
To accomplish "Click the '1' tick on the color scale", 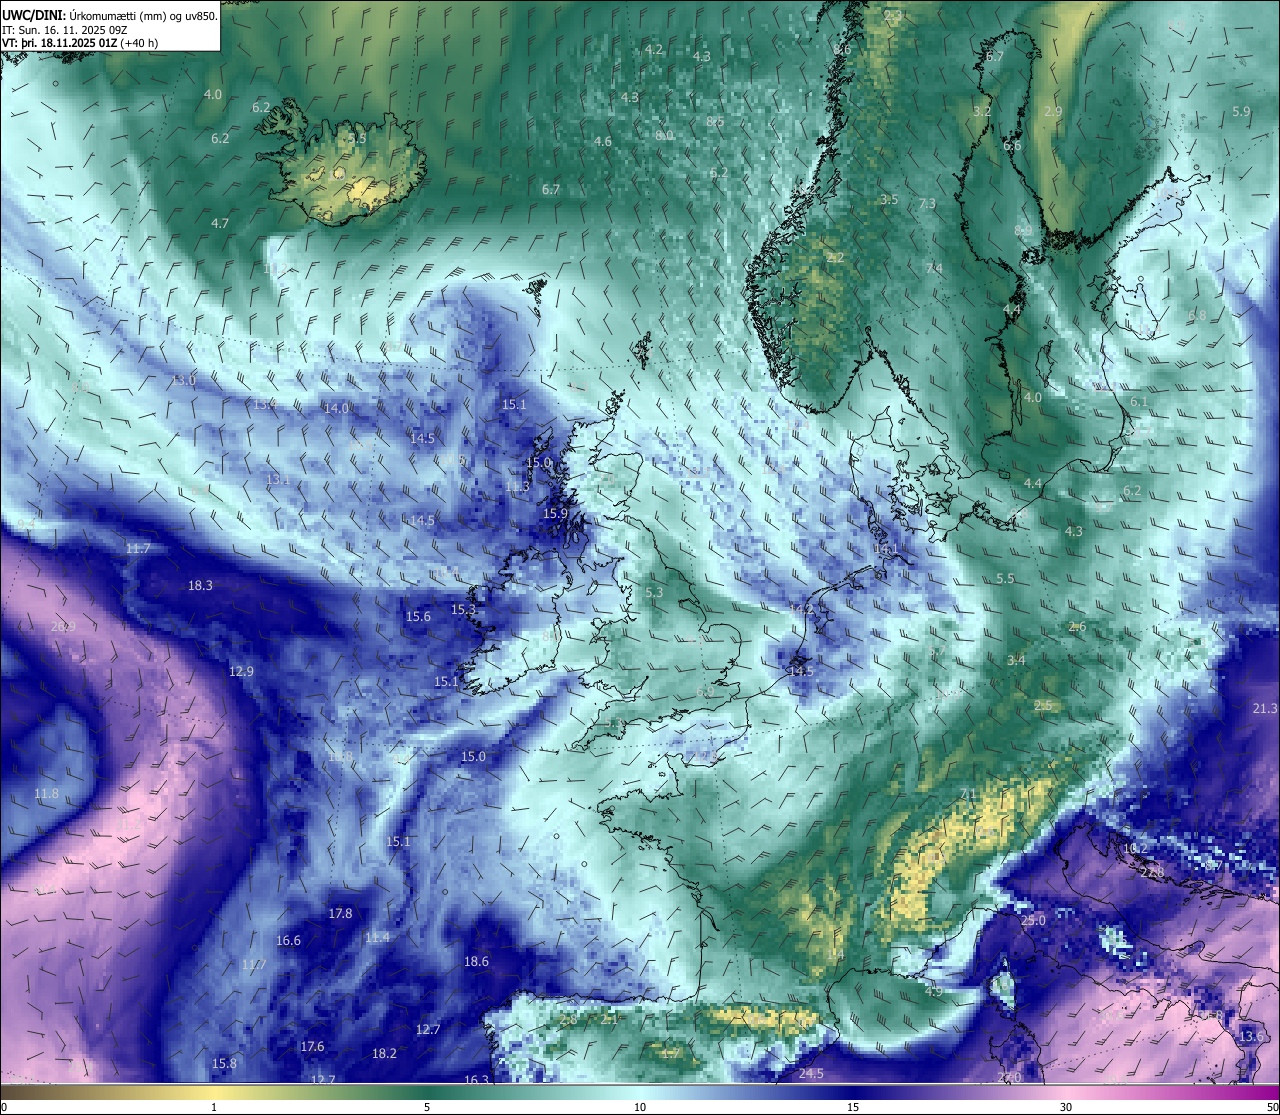I will [214, 1107].
